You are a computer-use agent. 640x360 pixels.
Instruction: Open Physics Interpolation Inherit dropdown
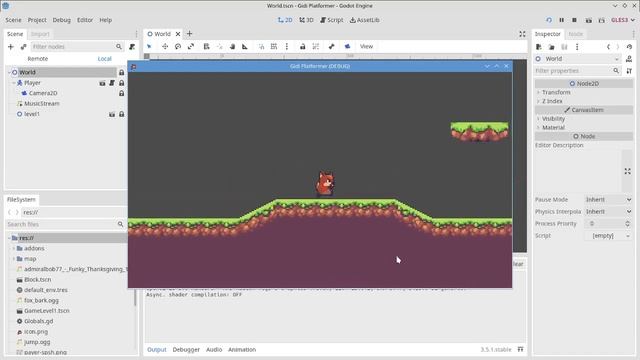pos(608,211)
